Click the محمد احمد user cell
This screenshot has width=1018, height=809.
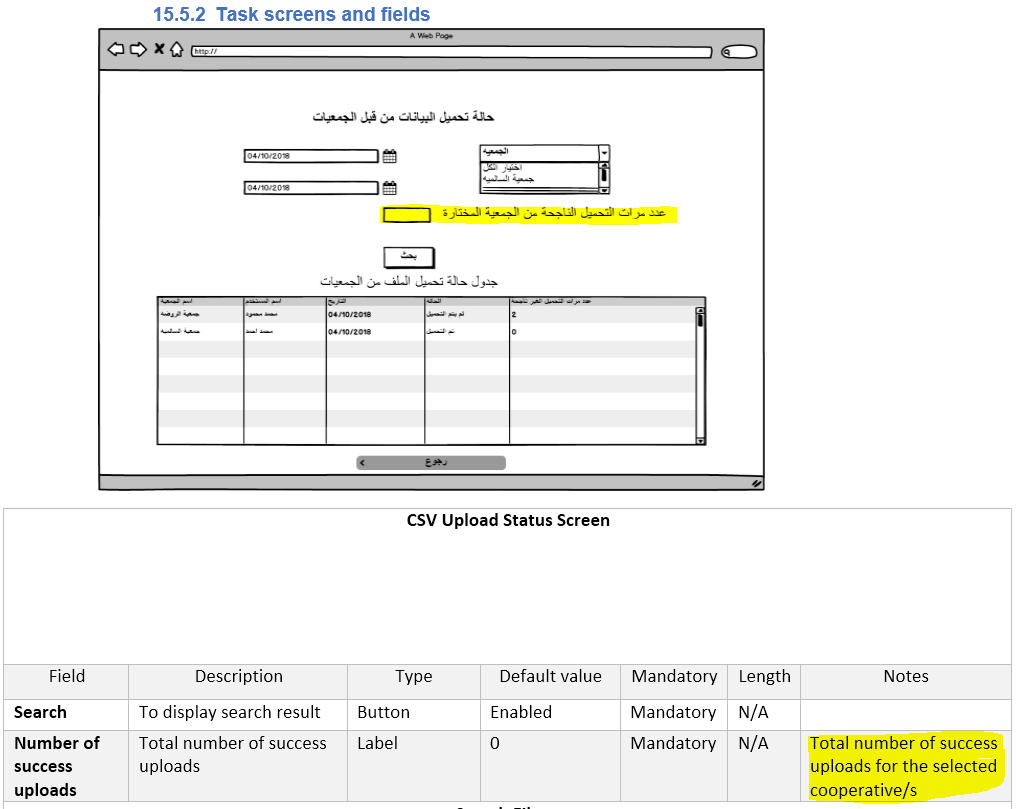(x=285, y=331)
